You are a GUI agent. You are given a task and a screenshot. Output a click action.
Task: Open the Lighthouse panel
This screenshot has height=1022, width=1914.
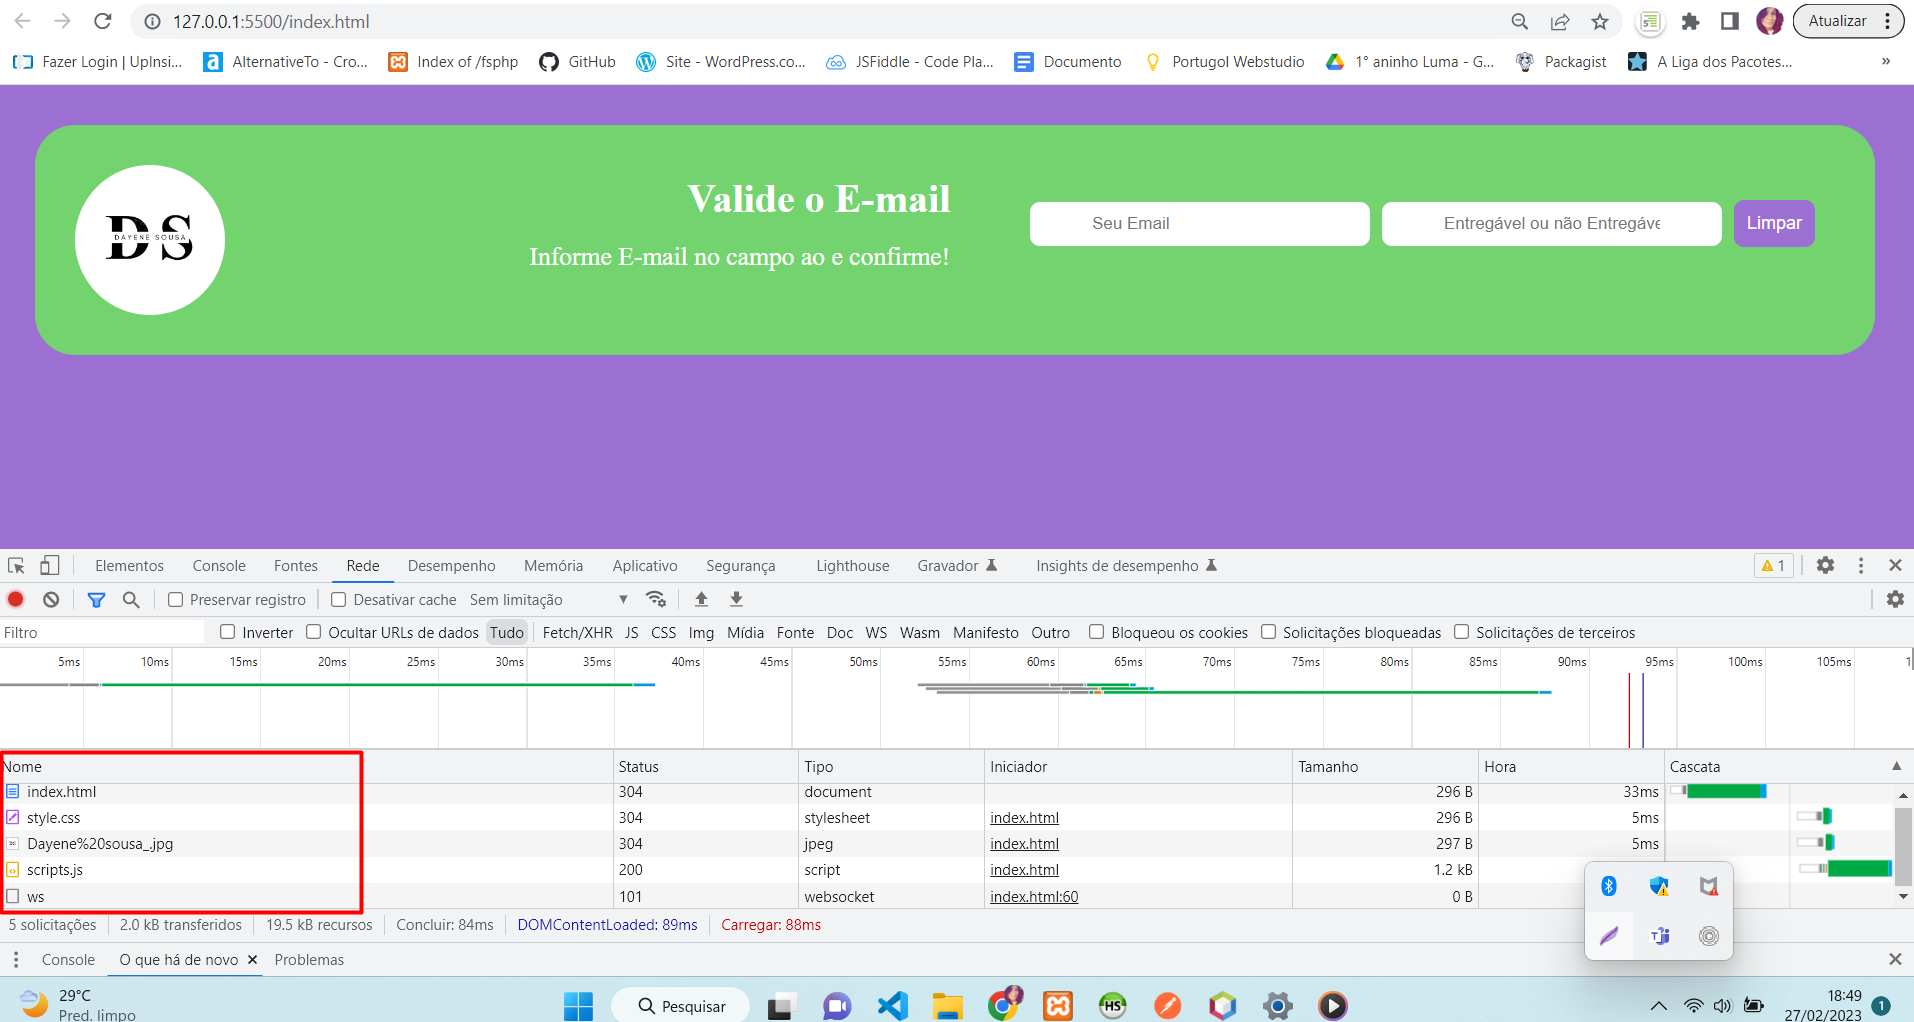[x=851, y=565]
